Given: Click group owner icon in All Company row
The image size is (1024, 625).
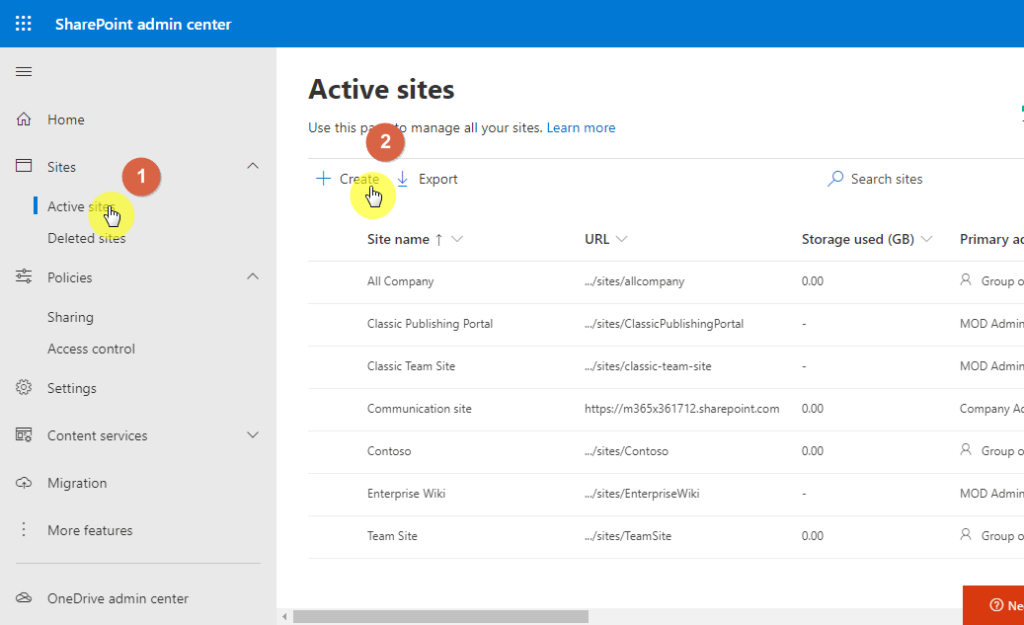Looking at the screenshot, I should (965, 280).
